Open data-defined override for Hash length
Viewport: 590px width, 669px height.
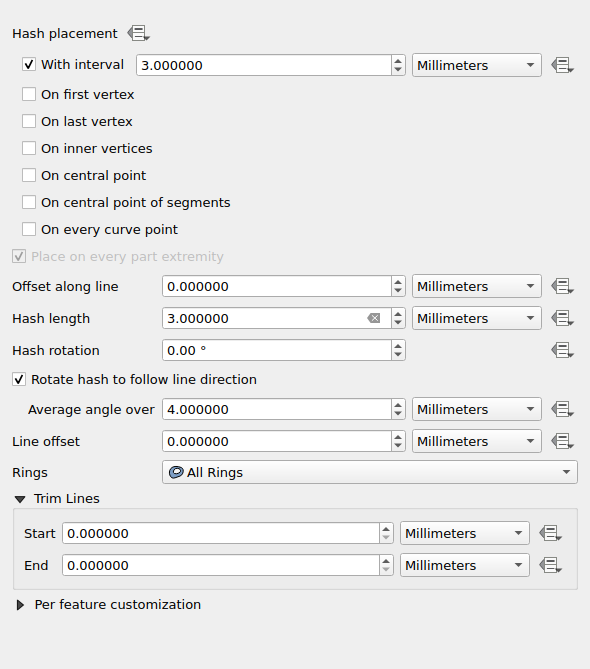click(562, 318)
